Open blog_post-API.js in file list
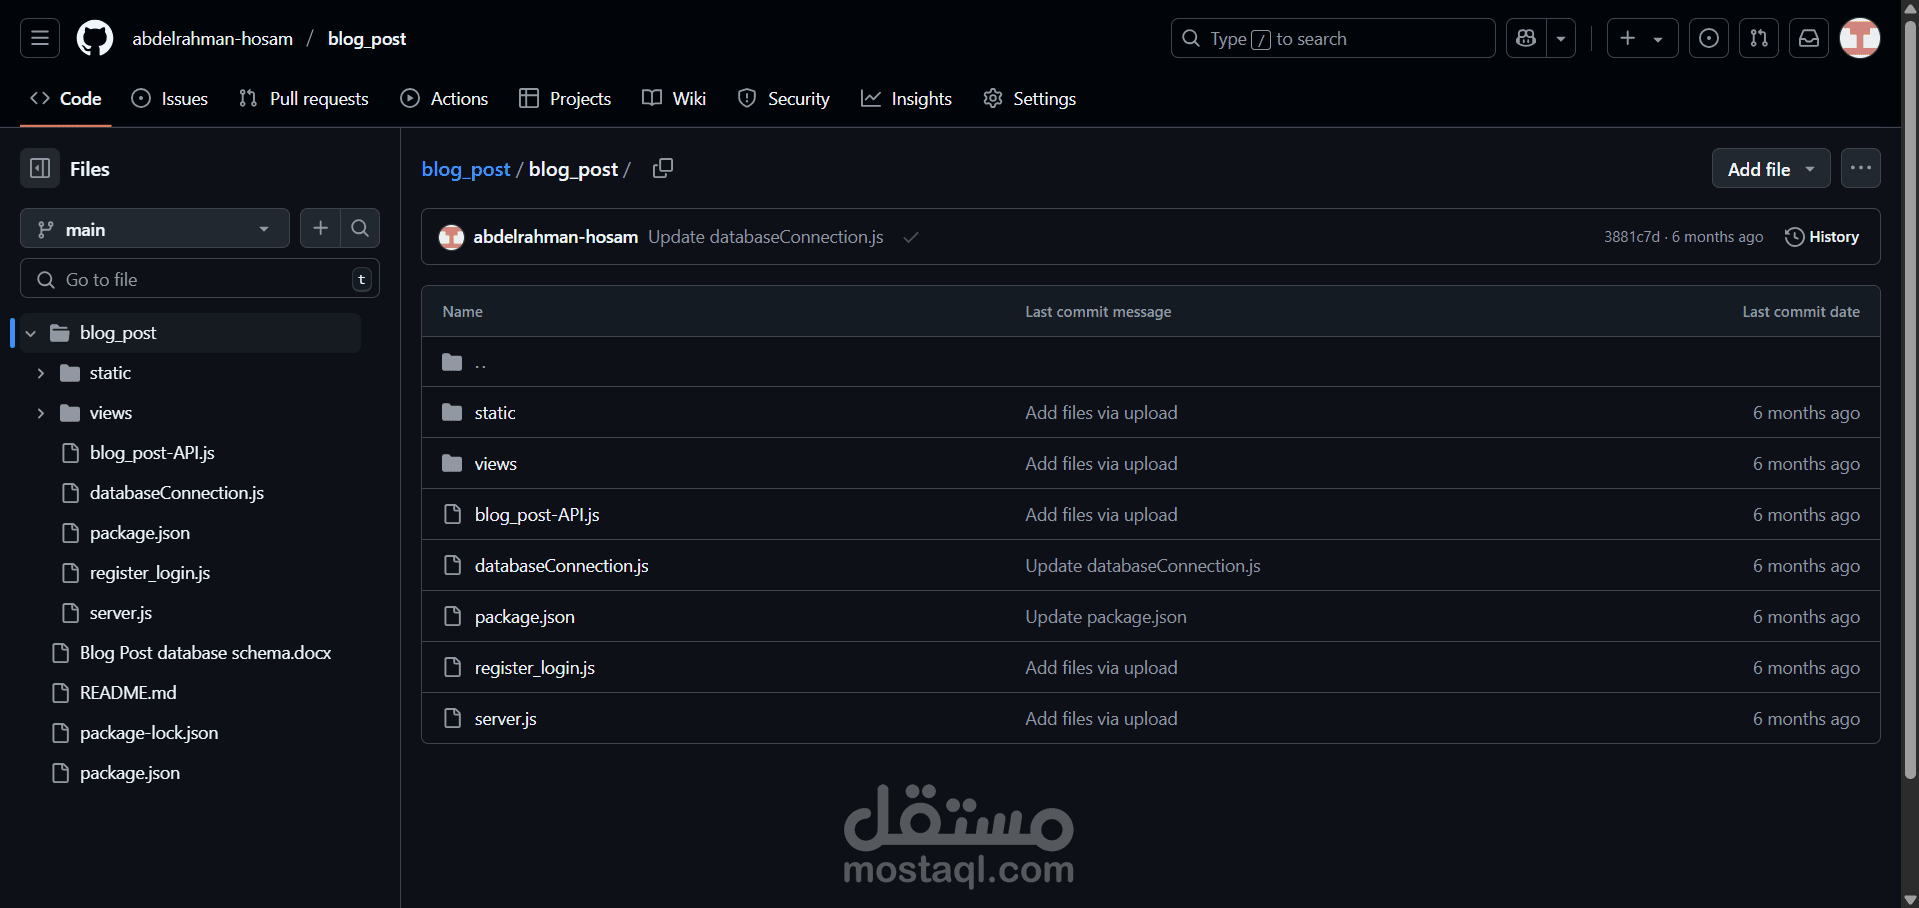1919x908 pixels. (x=537, y=515)
